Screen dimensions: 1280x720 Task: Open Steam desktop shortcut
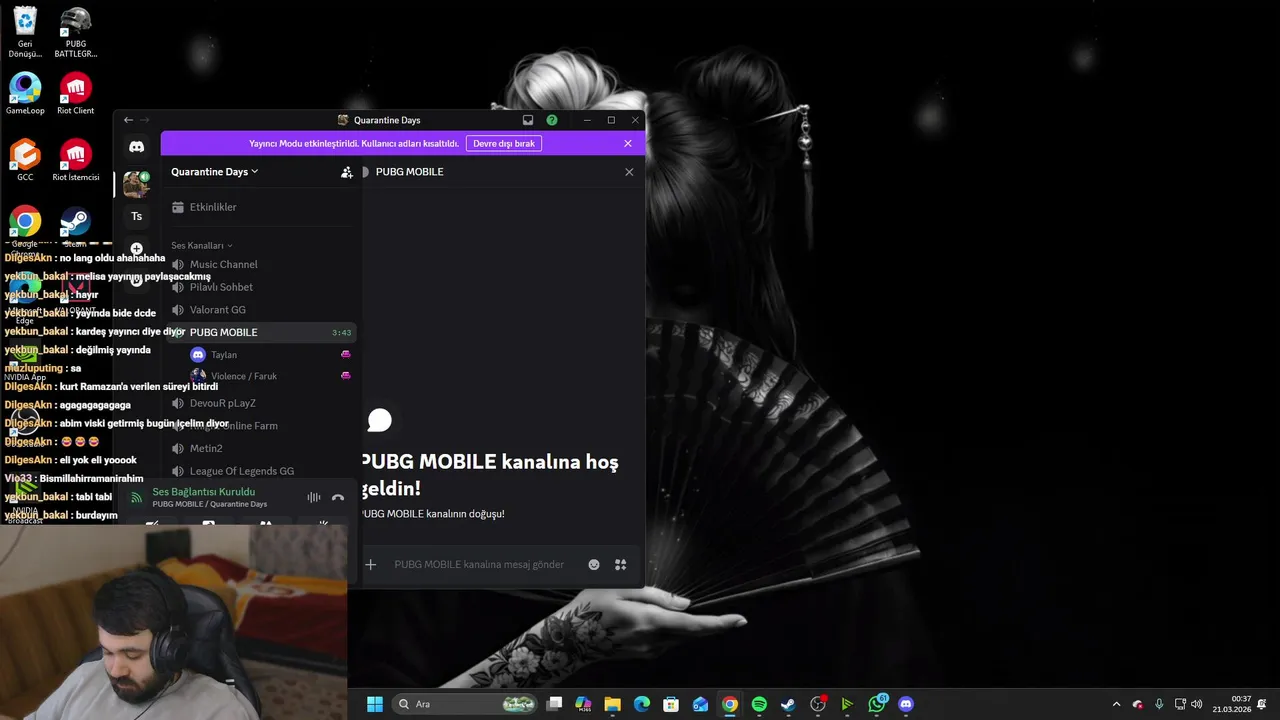pos(75,227)
